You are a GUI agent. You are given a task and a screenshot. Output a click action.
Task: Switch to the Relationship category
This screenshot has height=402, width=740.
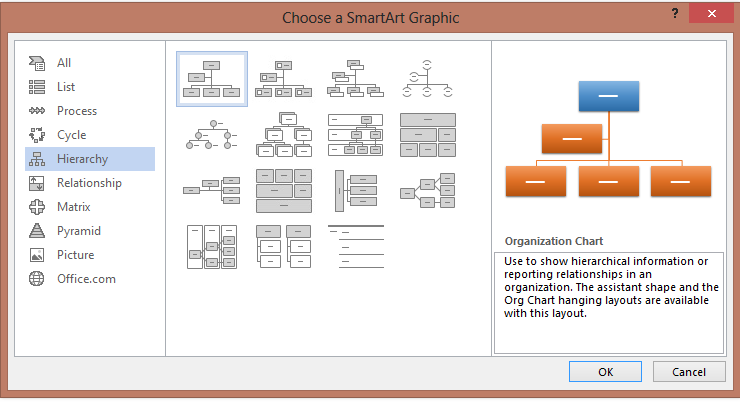click(x=89, y=183)
